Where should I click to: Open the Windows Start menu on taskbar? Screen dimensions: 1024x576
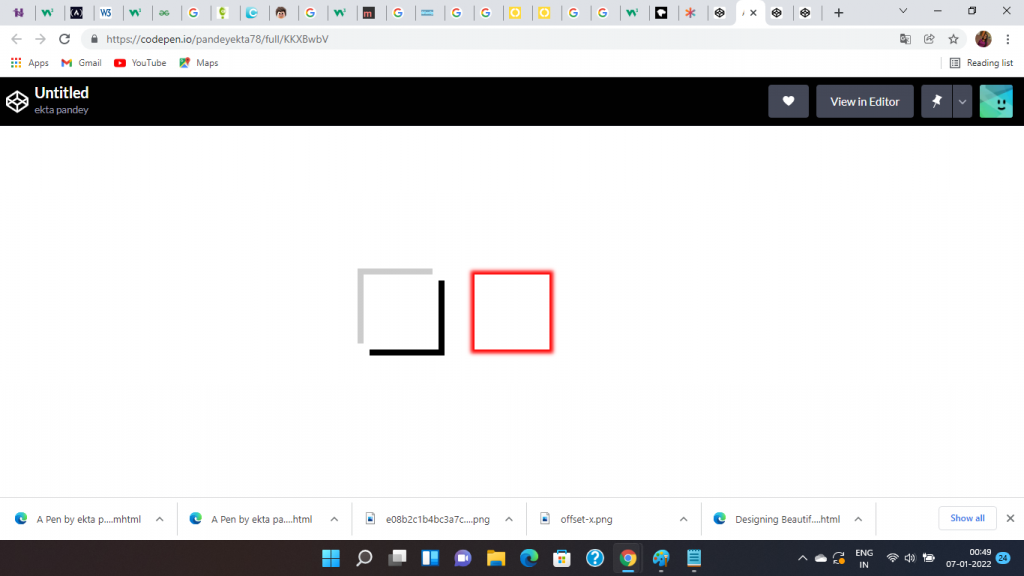[x=330, y=558]
